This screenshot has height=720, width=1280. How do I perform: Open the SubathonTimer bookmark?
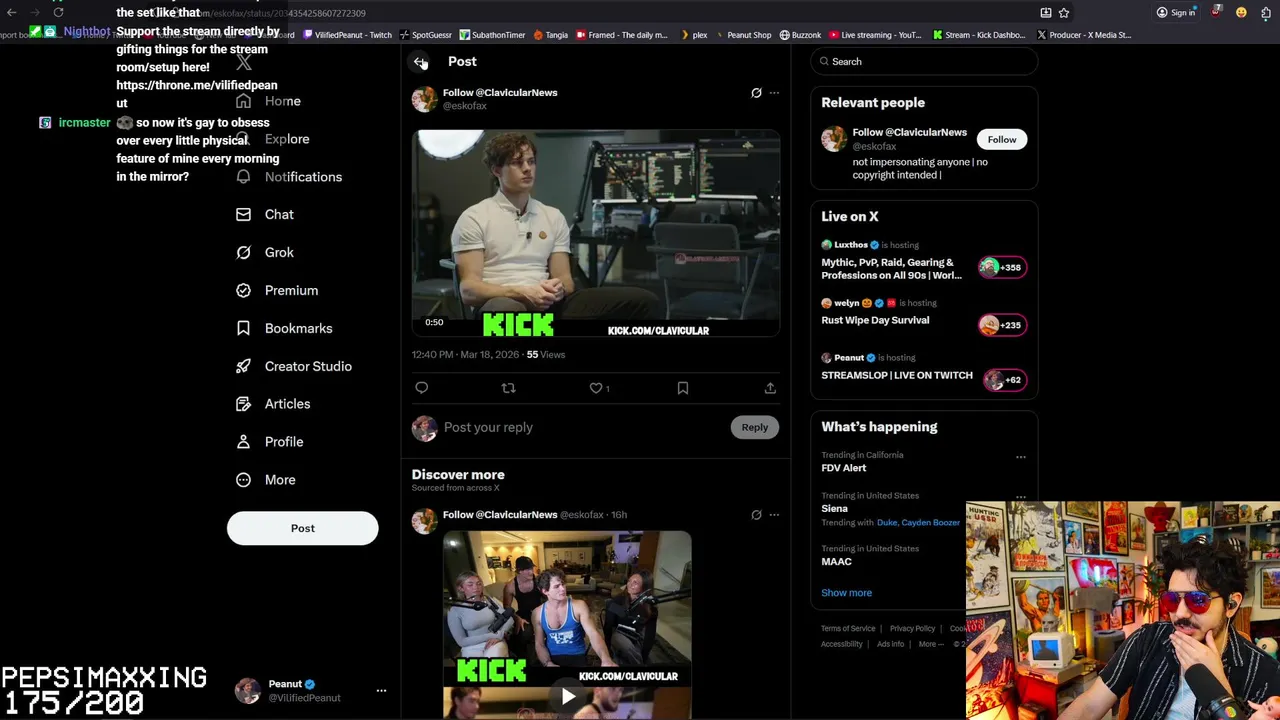pyautogui.click(x=492, y=35)
